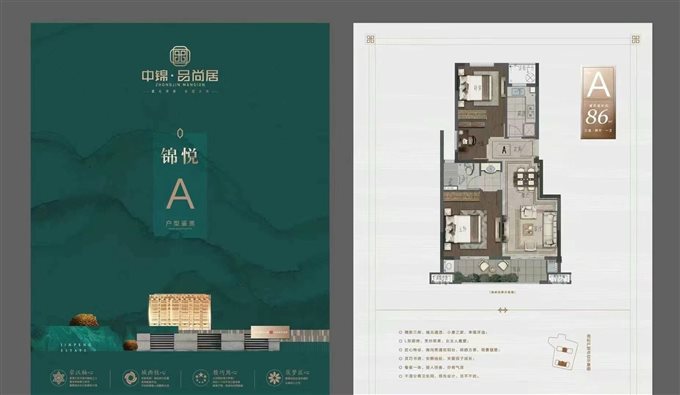Click the hexagonal star feature icon

58,378
